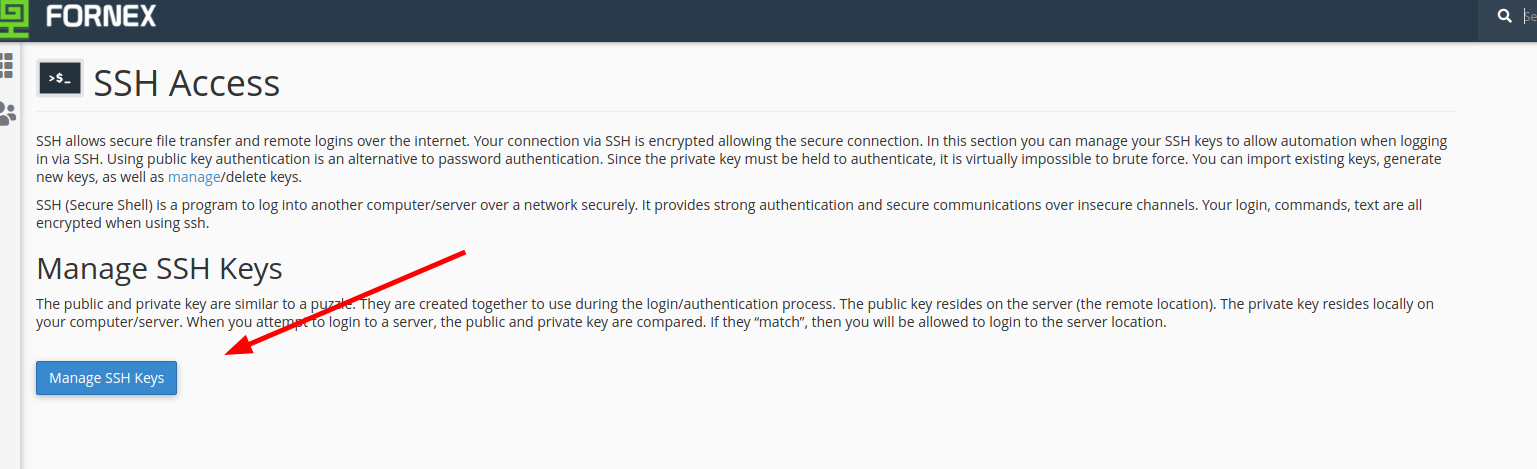Screen dimensions: 1537x469
Task: Click the magnifying glass search icon
Action: [x=1504, y=16]
